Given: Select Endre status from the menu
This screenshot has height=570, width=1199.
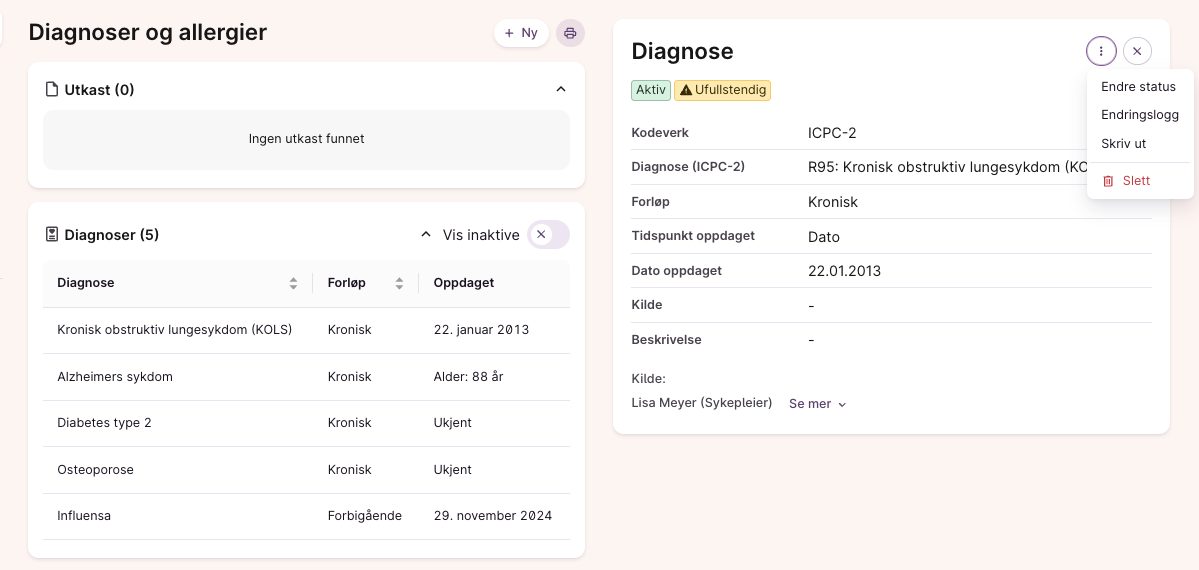Looking at the screenshot, I should pos(1138,87).
